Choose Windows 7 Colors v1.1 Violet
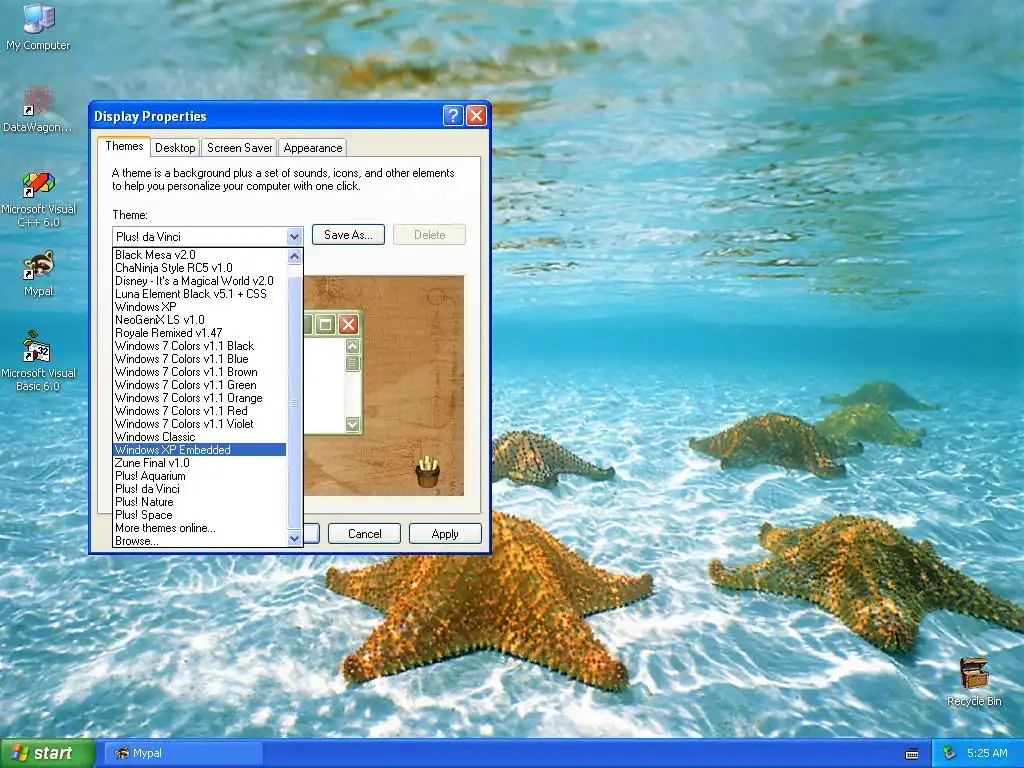This screenshot has width=1024, height=768. pos(200,424)
